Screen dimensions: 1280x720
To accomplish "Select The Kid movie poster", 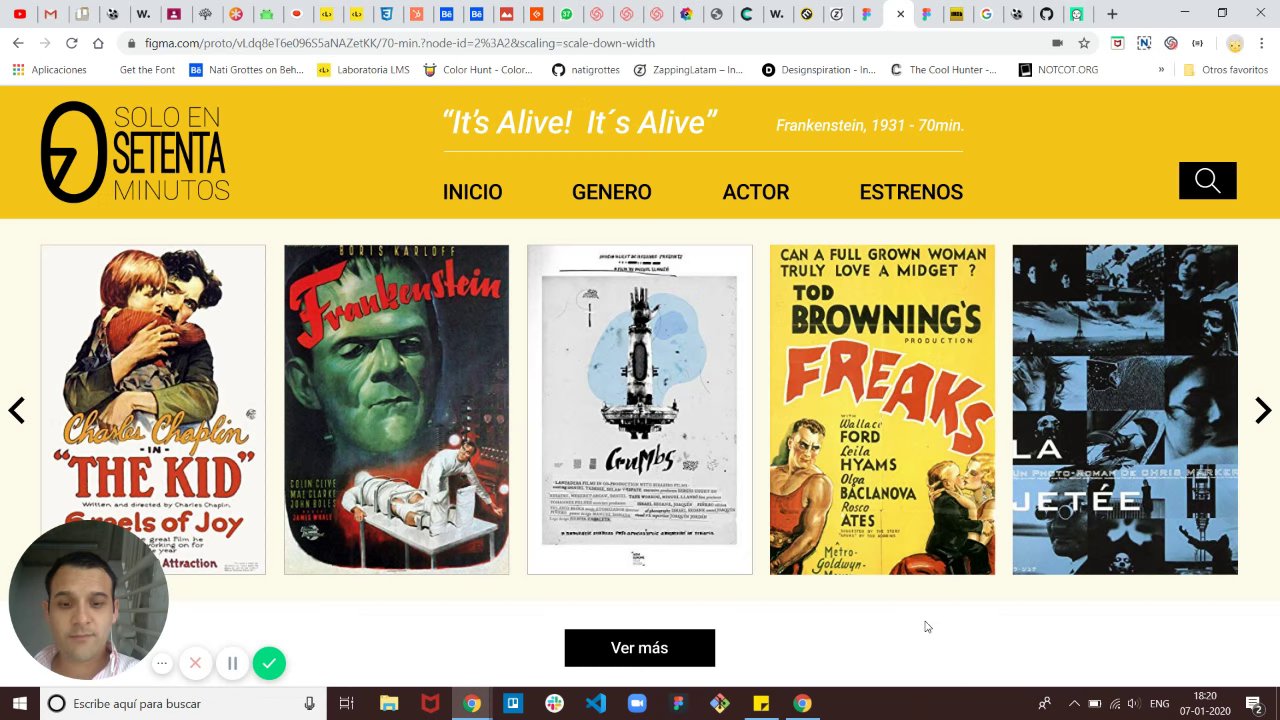I will (153, 410).
